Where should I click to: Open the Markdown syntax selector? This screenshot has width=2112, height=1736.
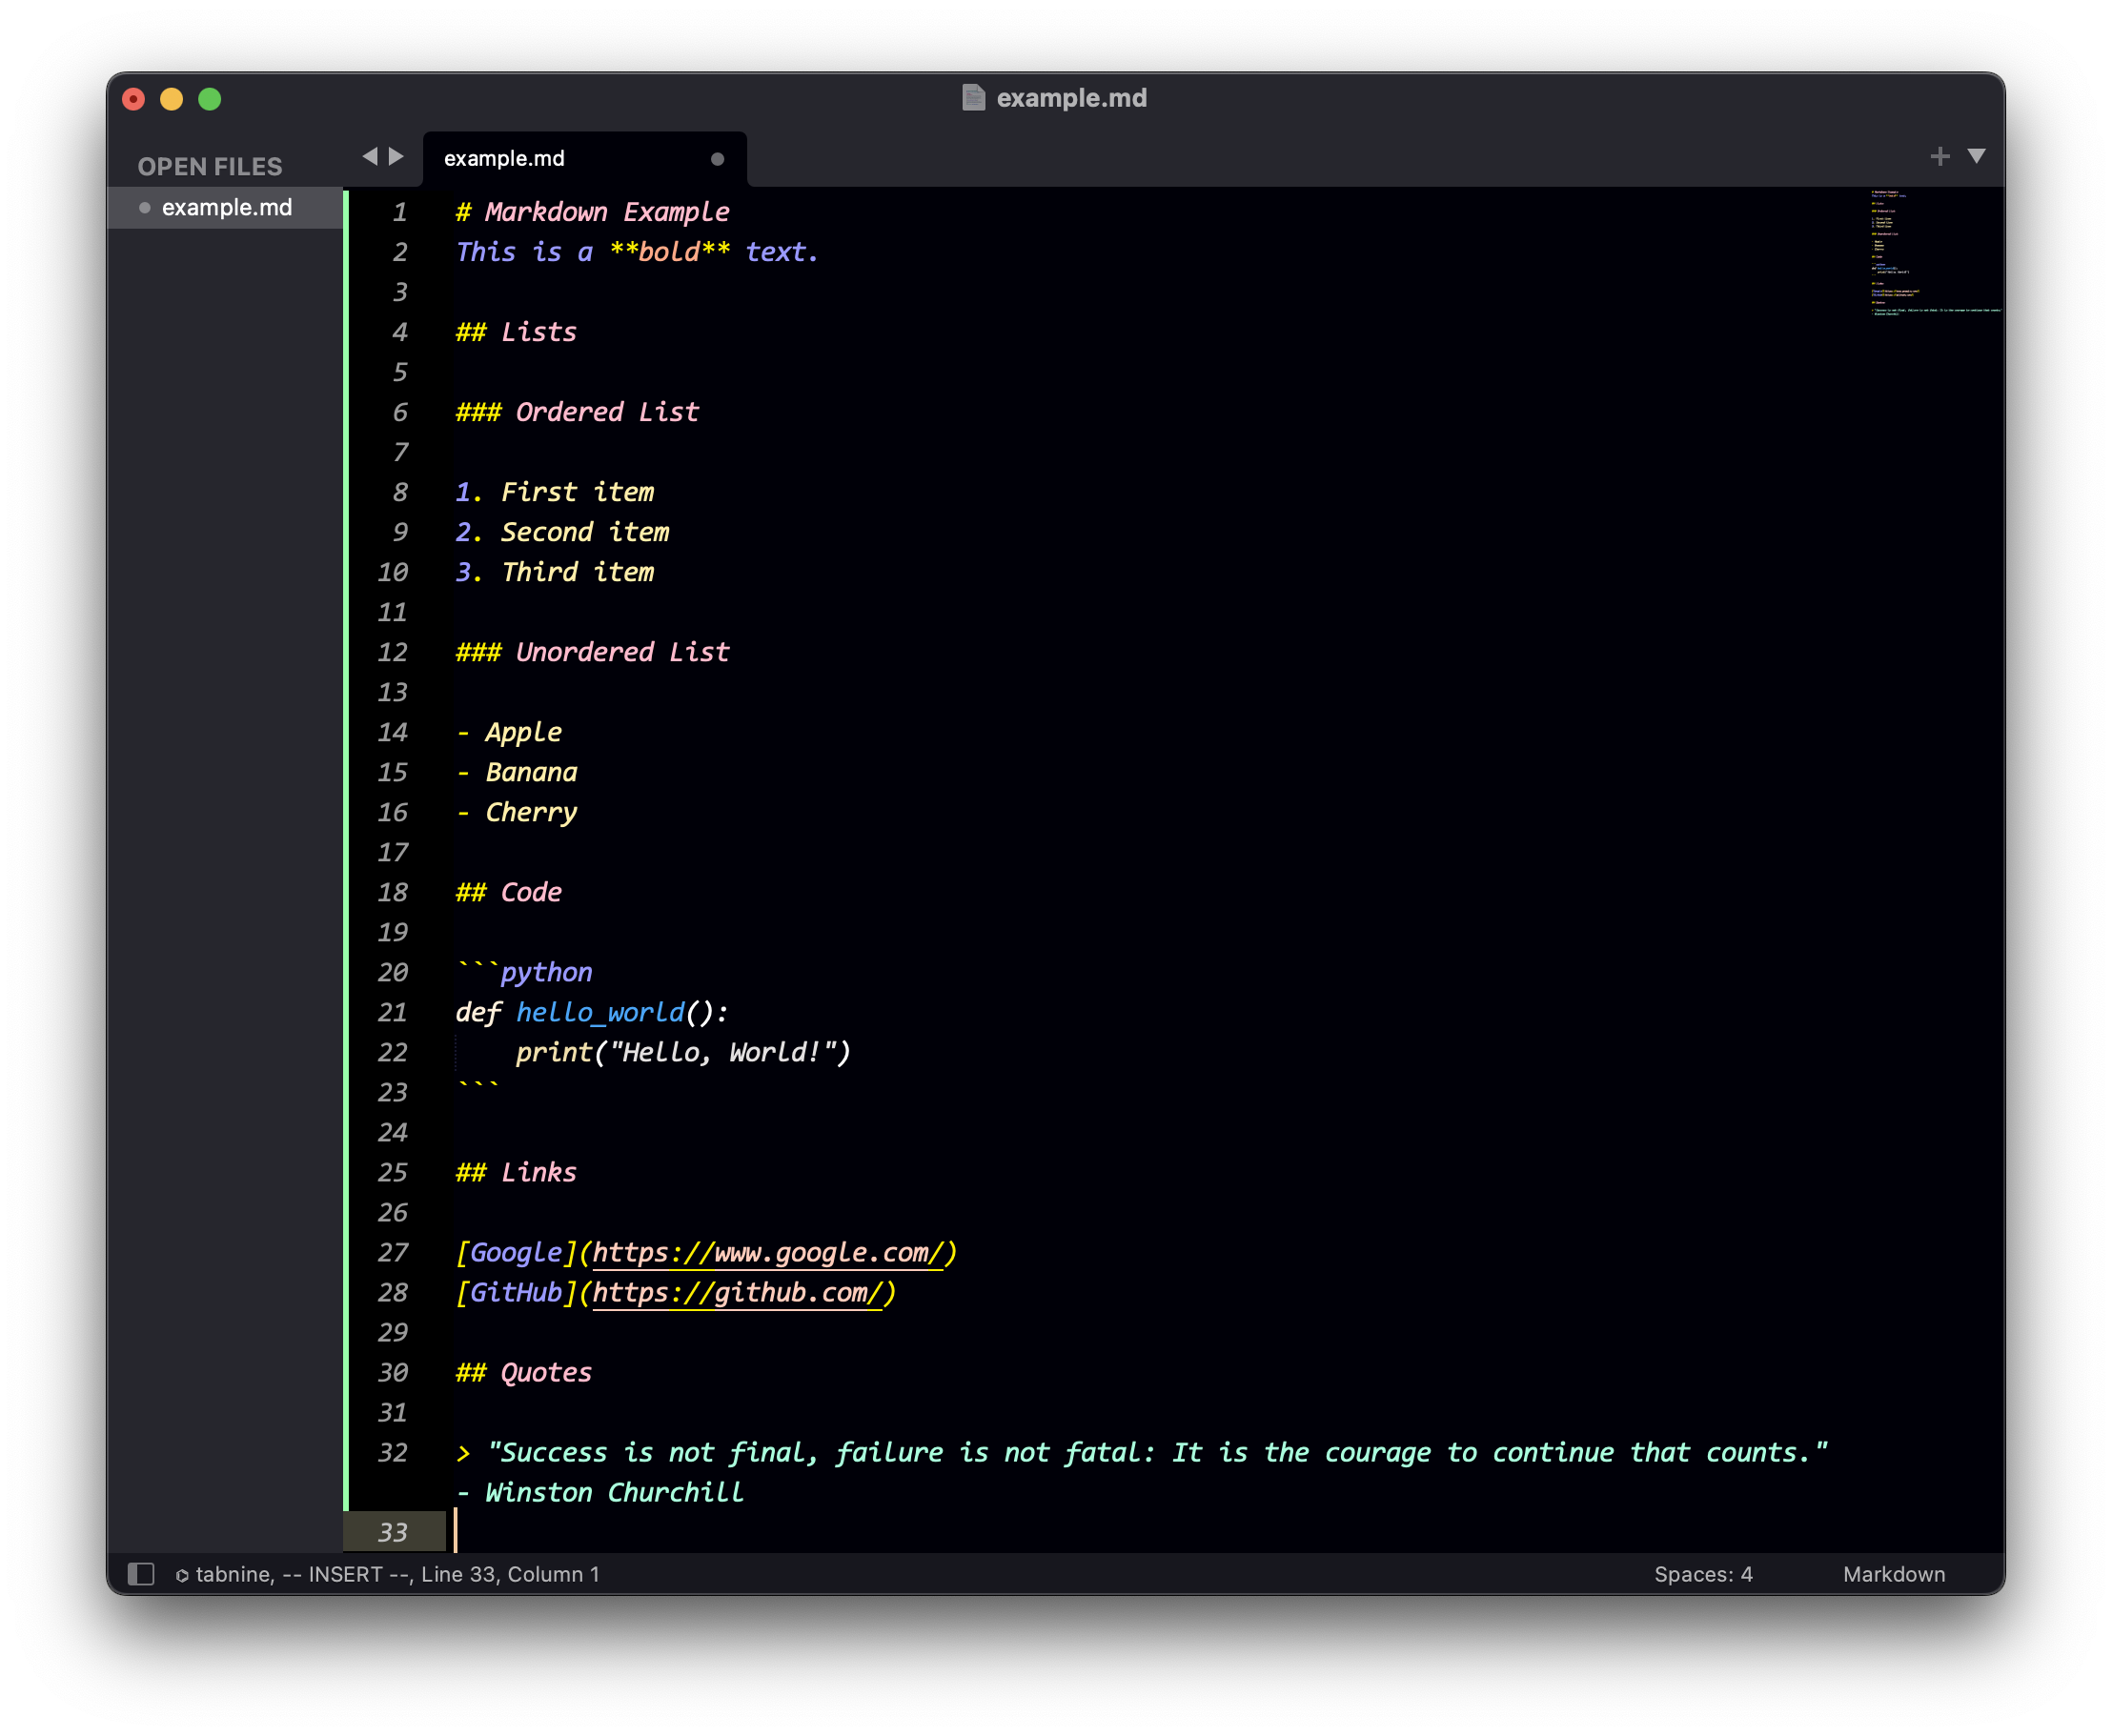pyautogui.click(x=1893, y=1573)
